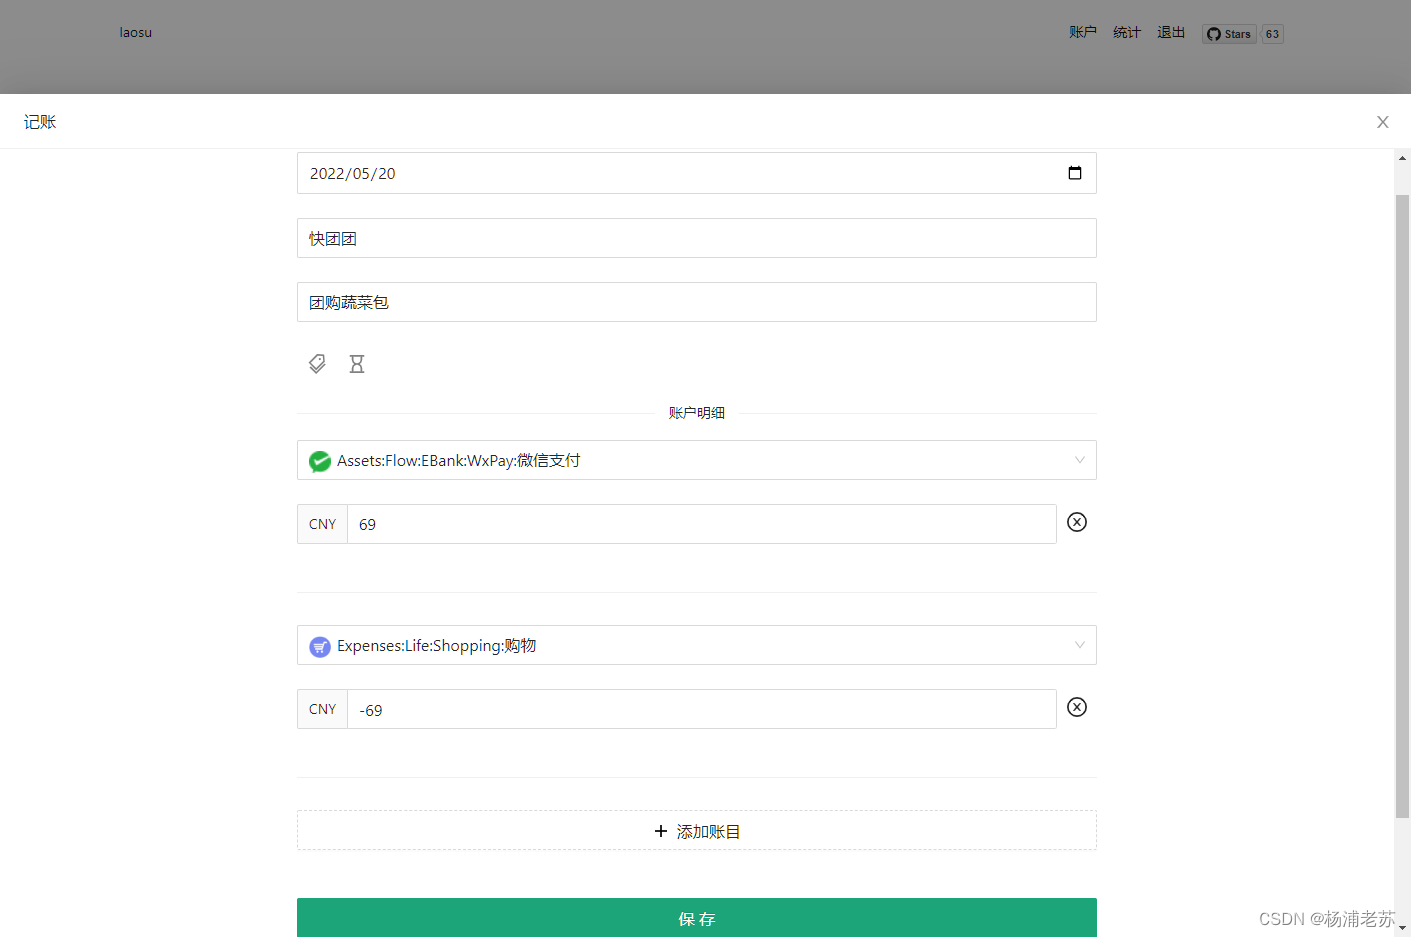Open the date picker calendar icon

coord(1074,172)
